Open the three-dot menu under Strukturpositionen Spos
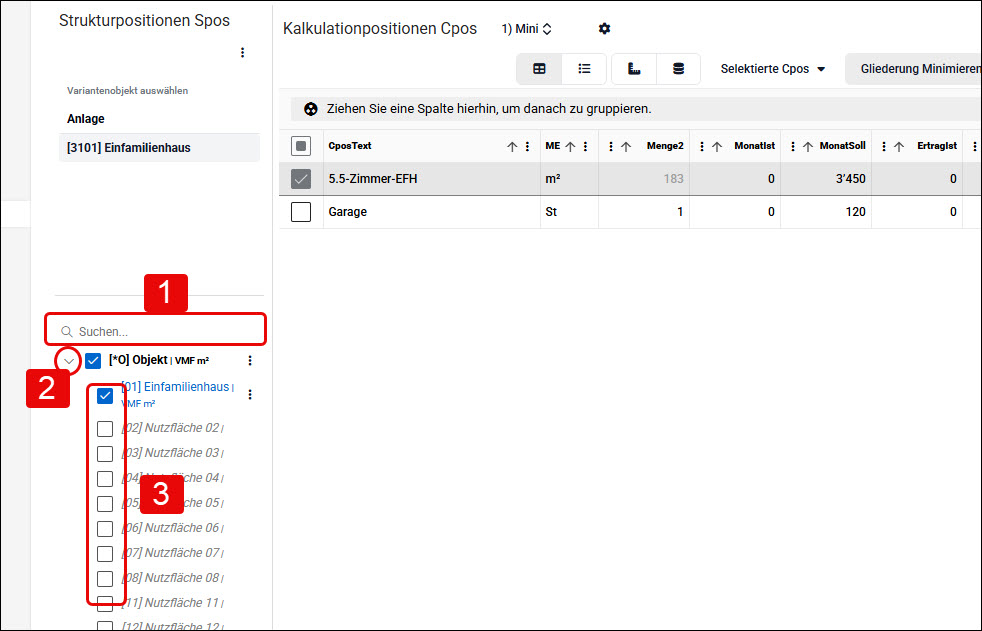 (242, 53)
